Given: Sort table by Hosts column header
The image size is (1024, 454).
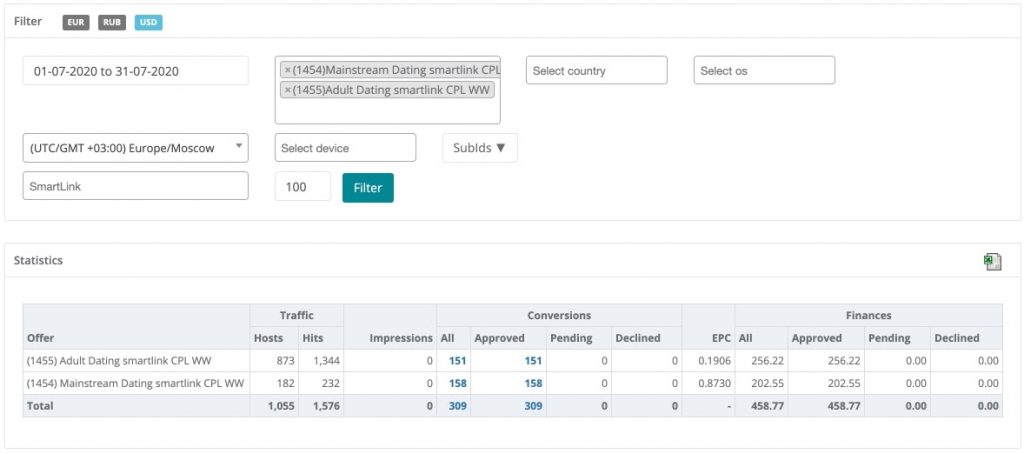Looking at the screenshot, I should pyautogui.click(x=267, y=338).
